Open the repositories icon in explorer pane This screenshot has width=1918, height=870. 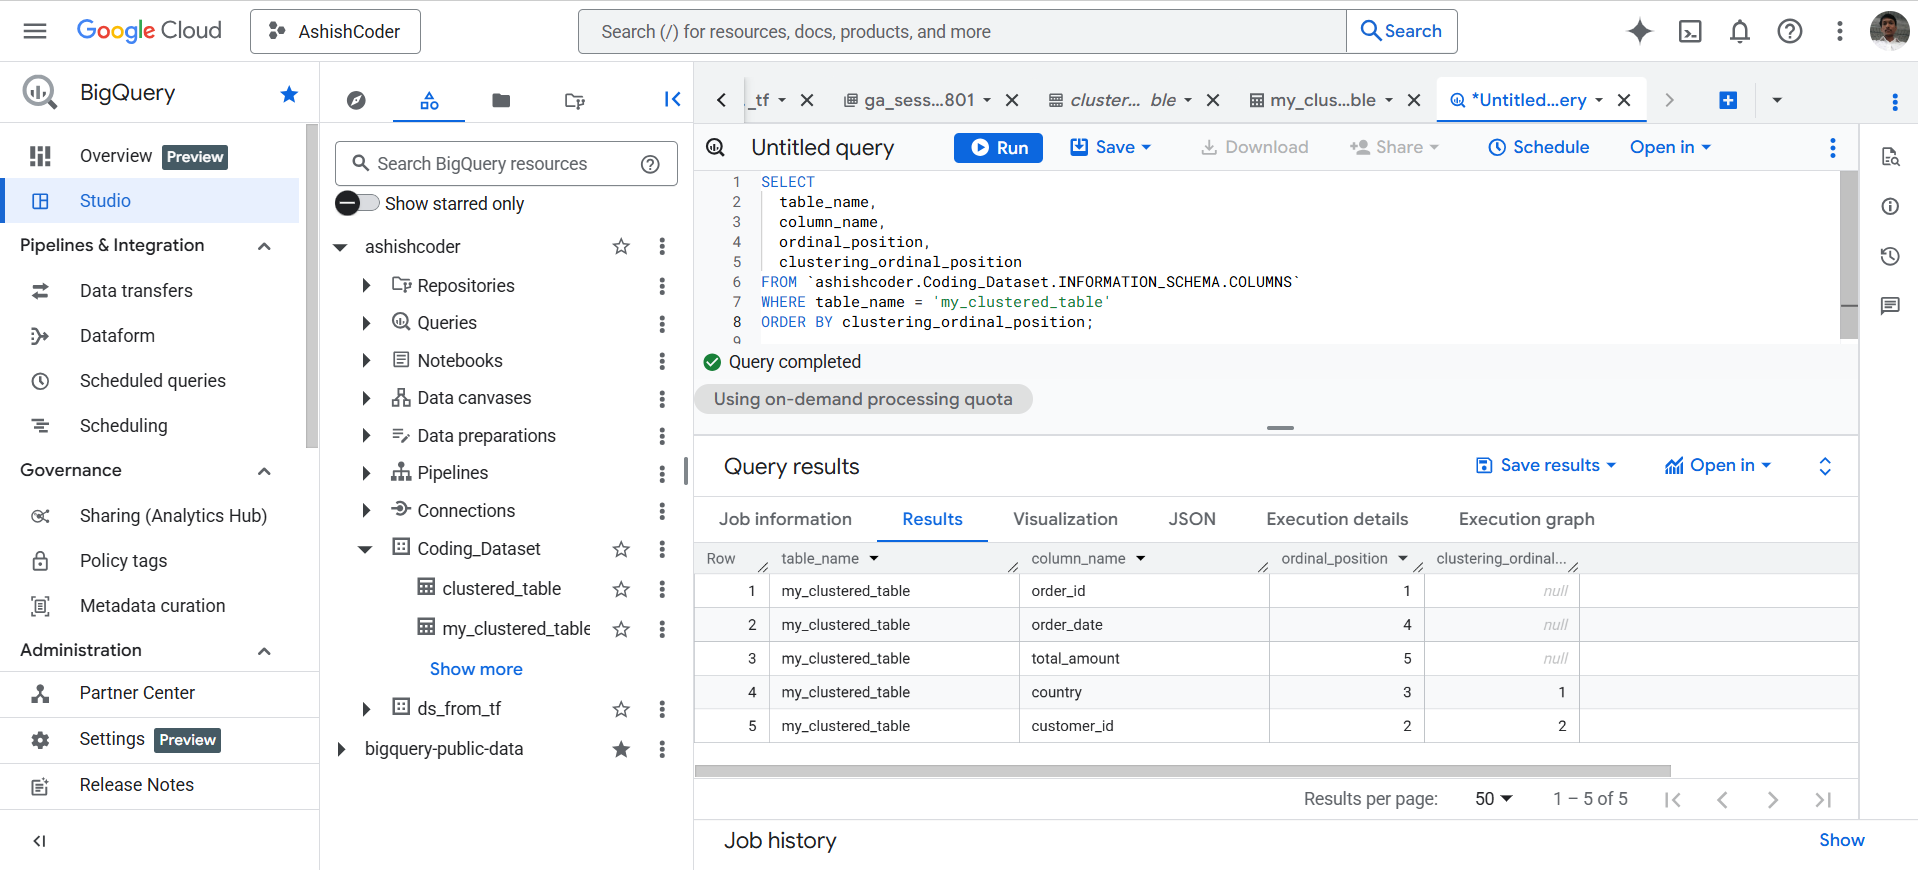(x=574, y=100)
